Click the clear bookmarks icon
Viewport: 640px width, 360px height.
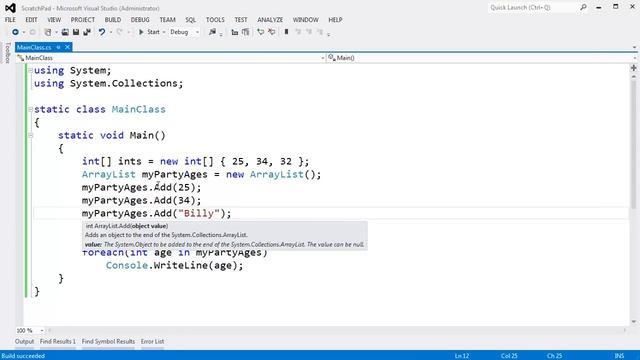coord(320,32)
